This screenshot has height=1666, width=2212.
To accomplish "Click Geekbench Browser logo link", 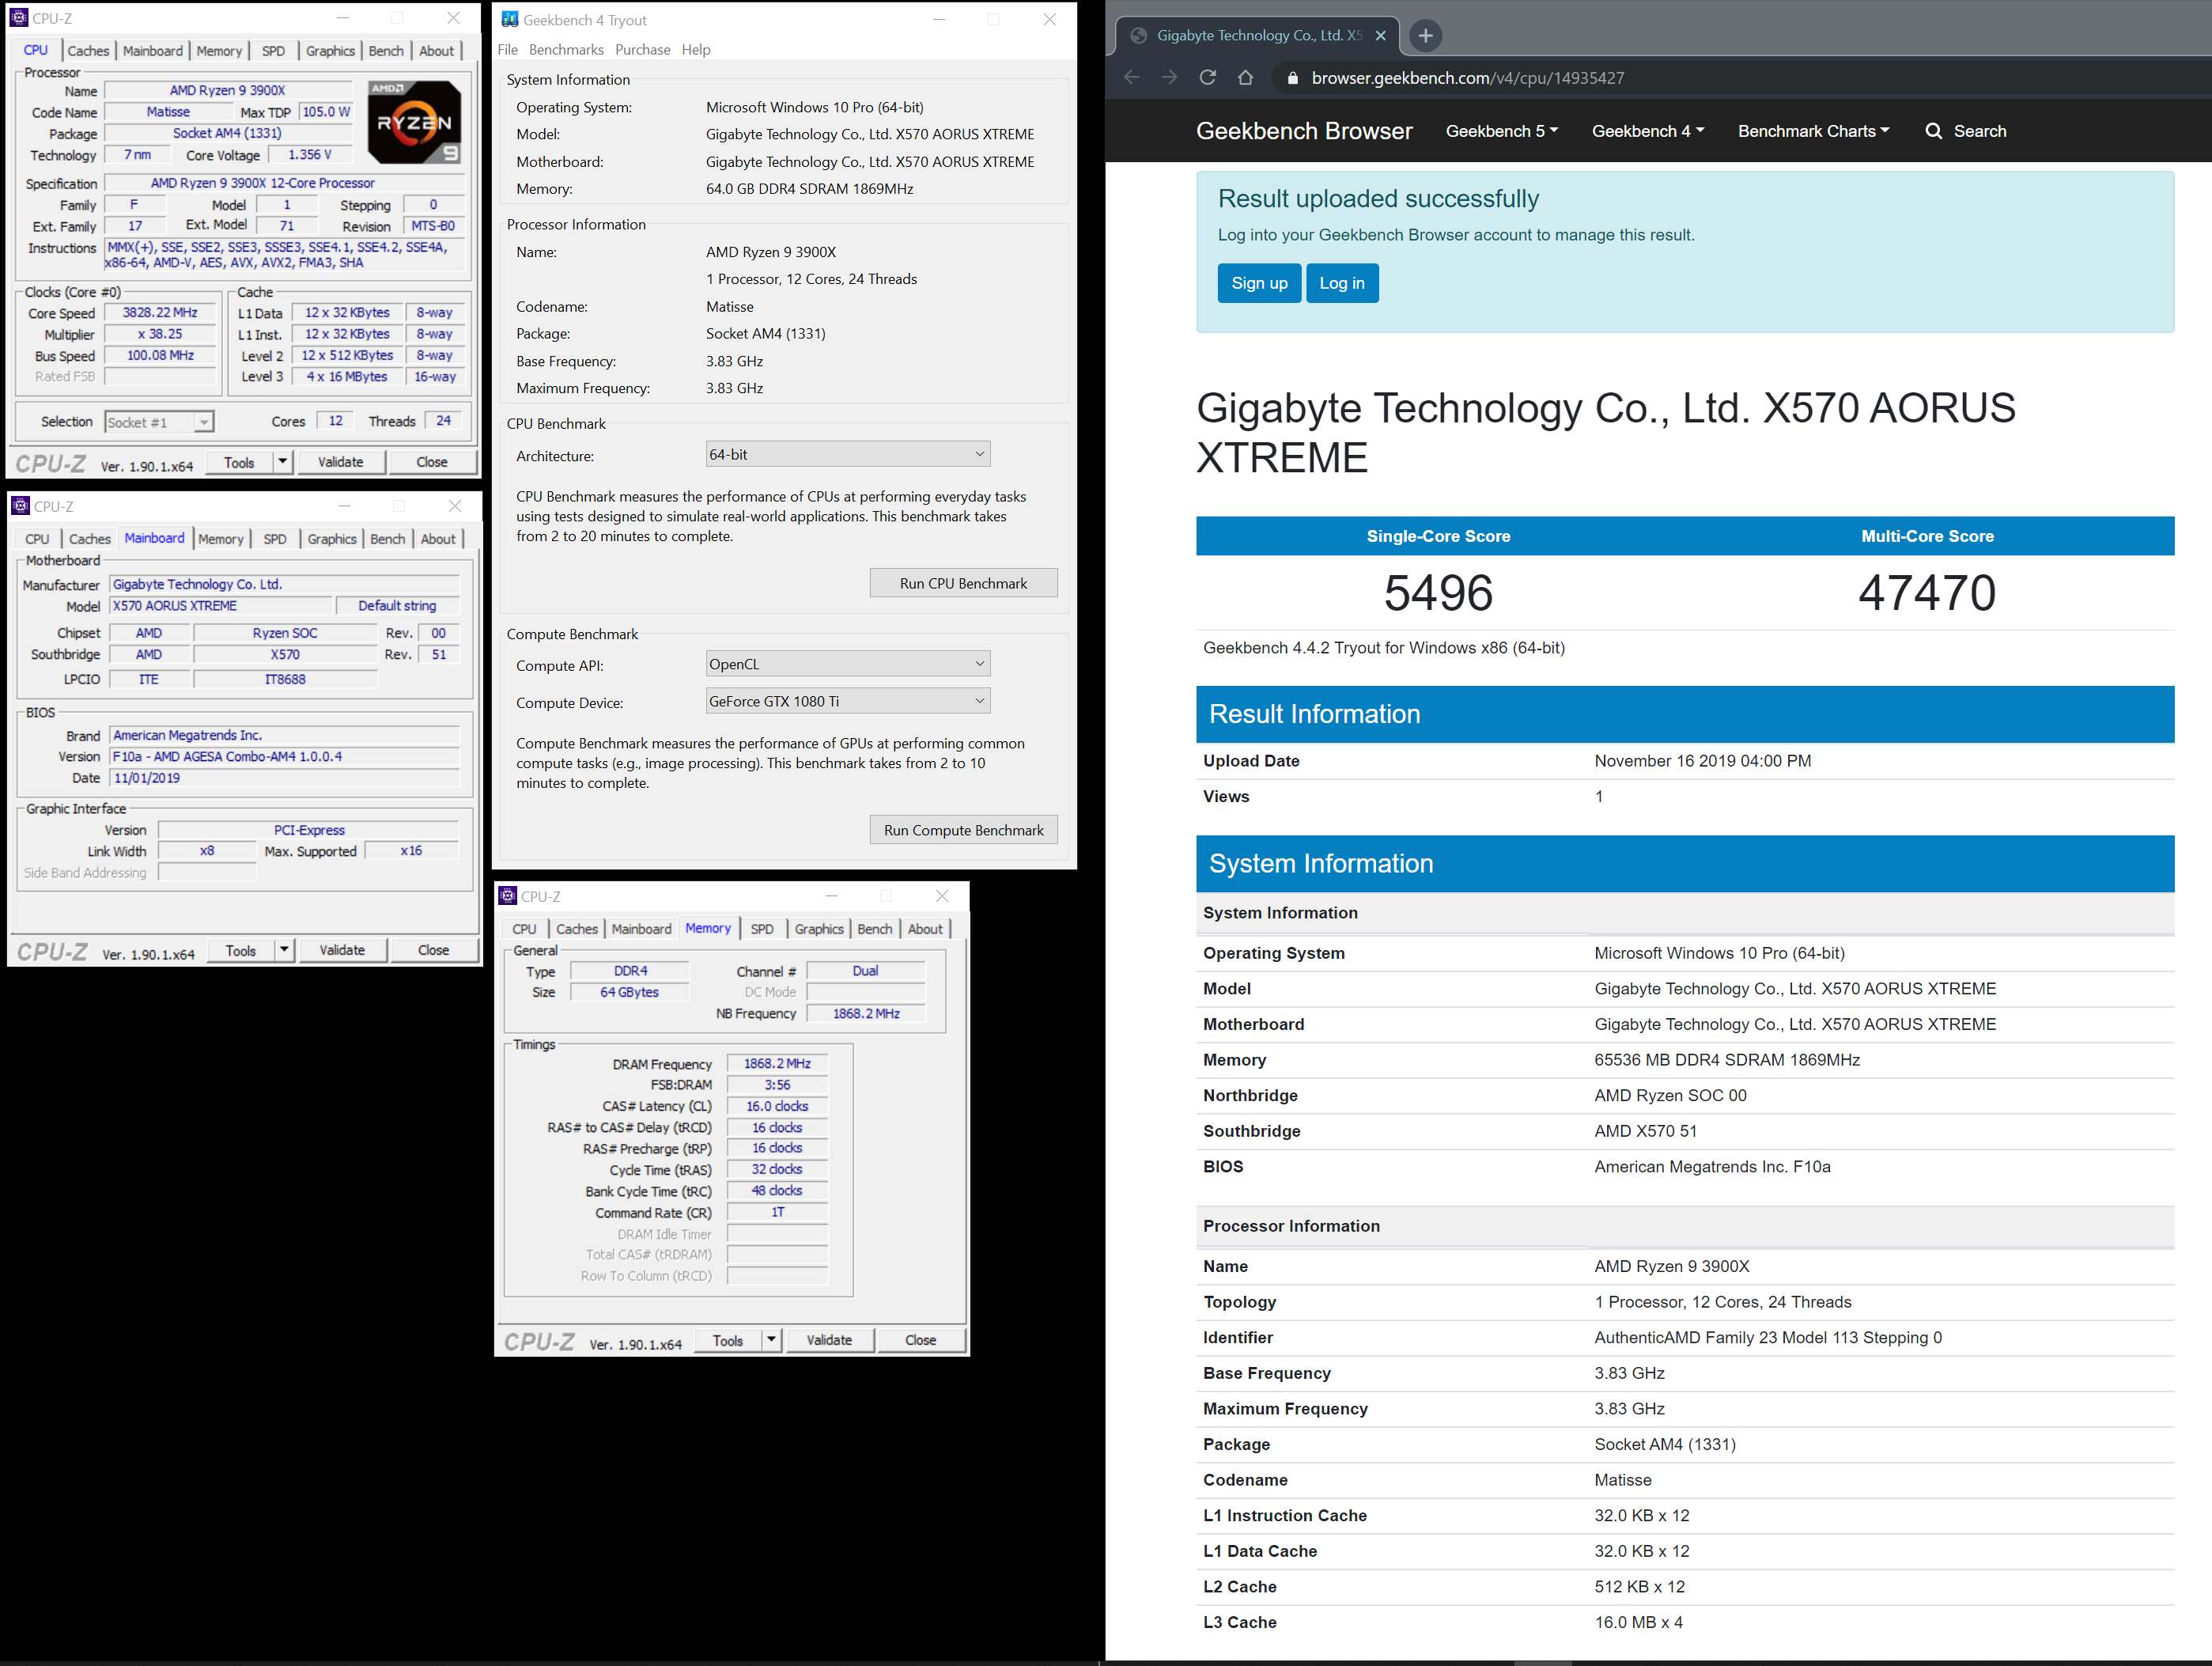I will pyautogui.click(x=1304, y=131).
